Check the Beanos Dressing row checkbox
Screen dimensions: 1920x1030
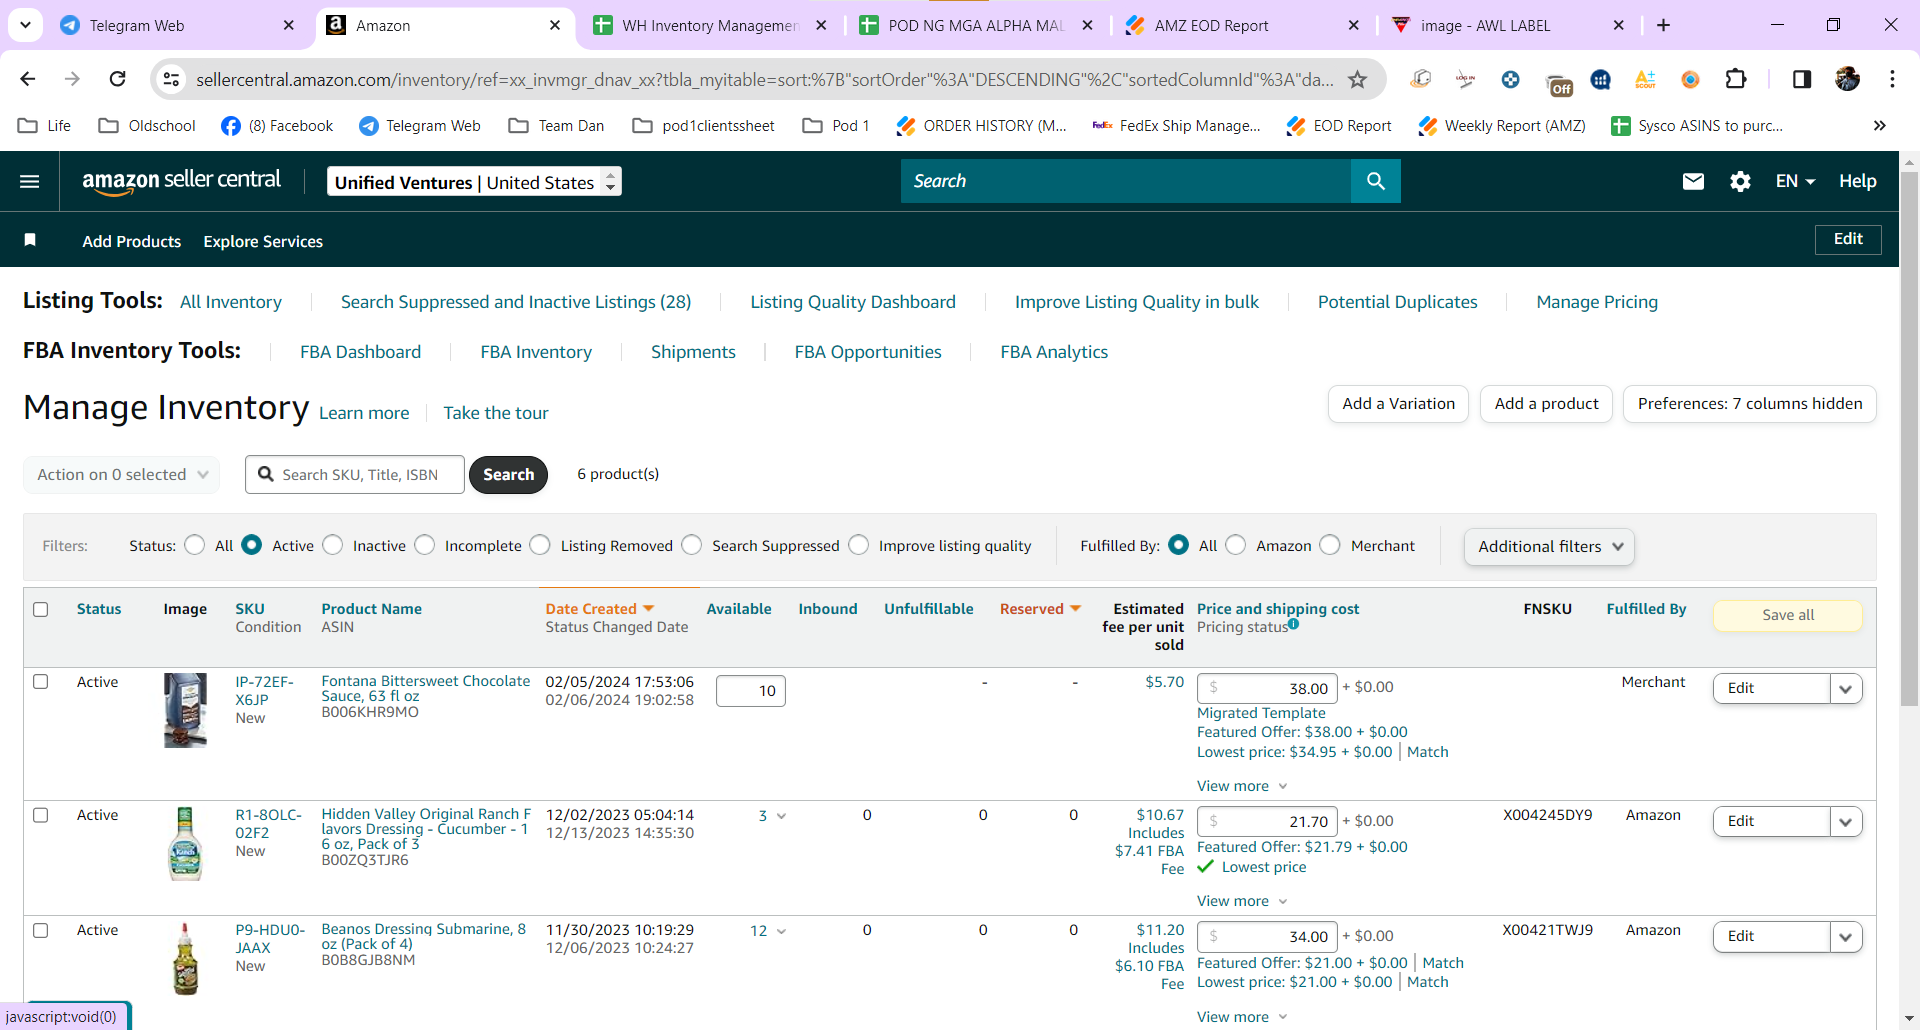coord(41,930)
